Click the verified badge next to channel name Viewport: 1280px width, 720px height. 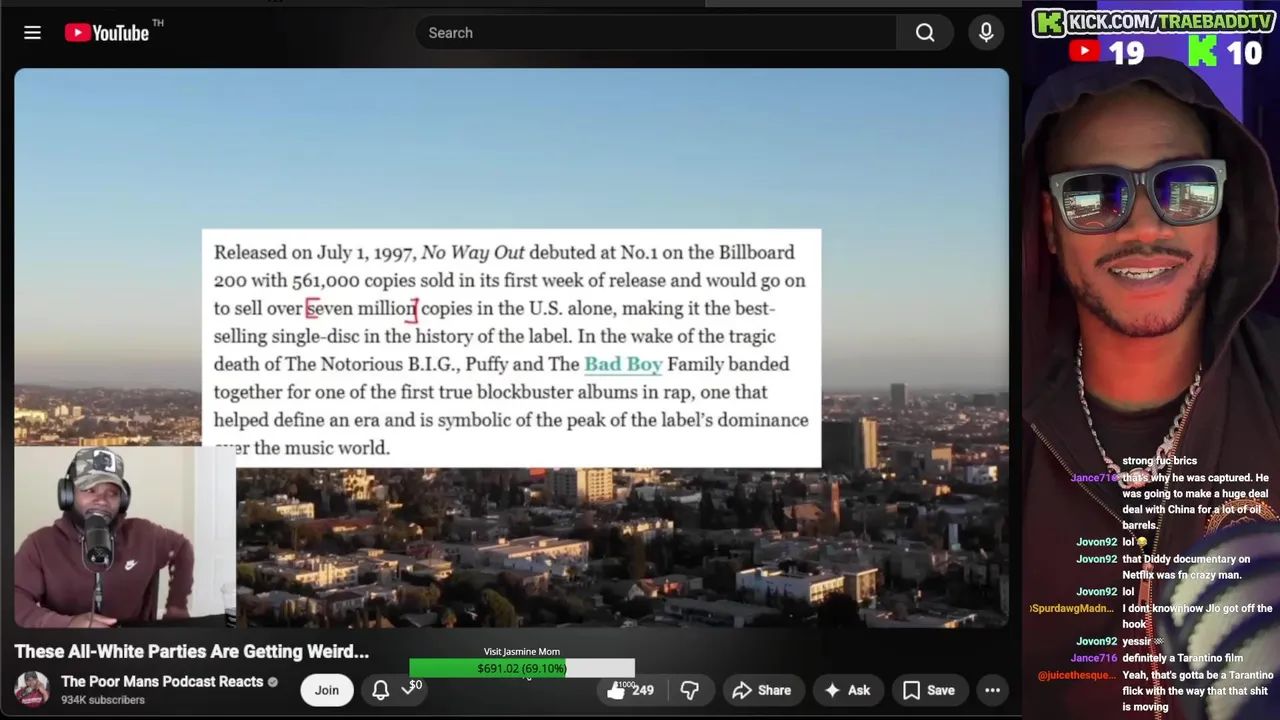click(273, 682)
